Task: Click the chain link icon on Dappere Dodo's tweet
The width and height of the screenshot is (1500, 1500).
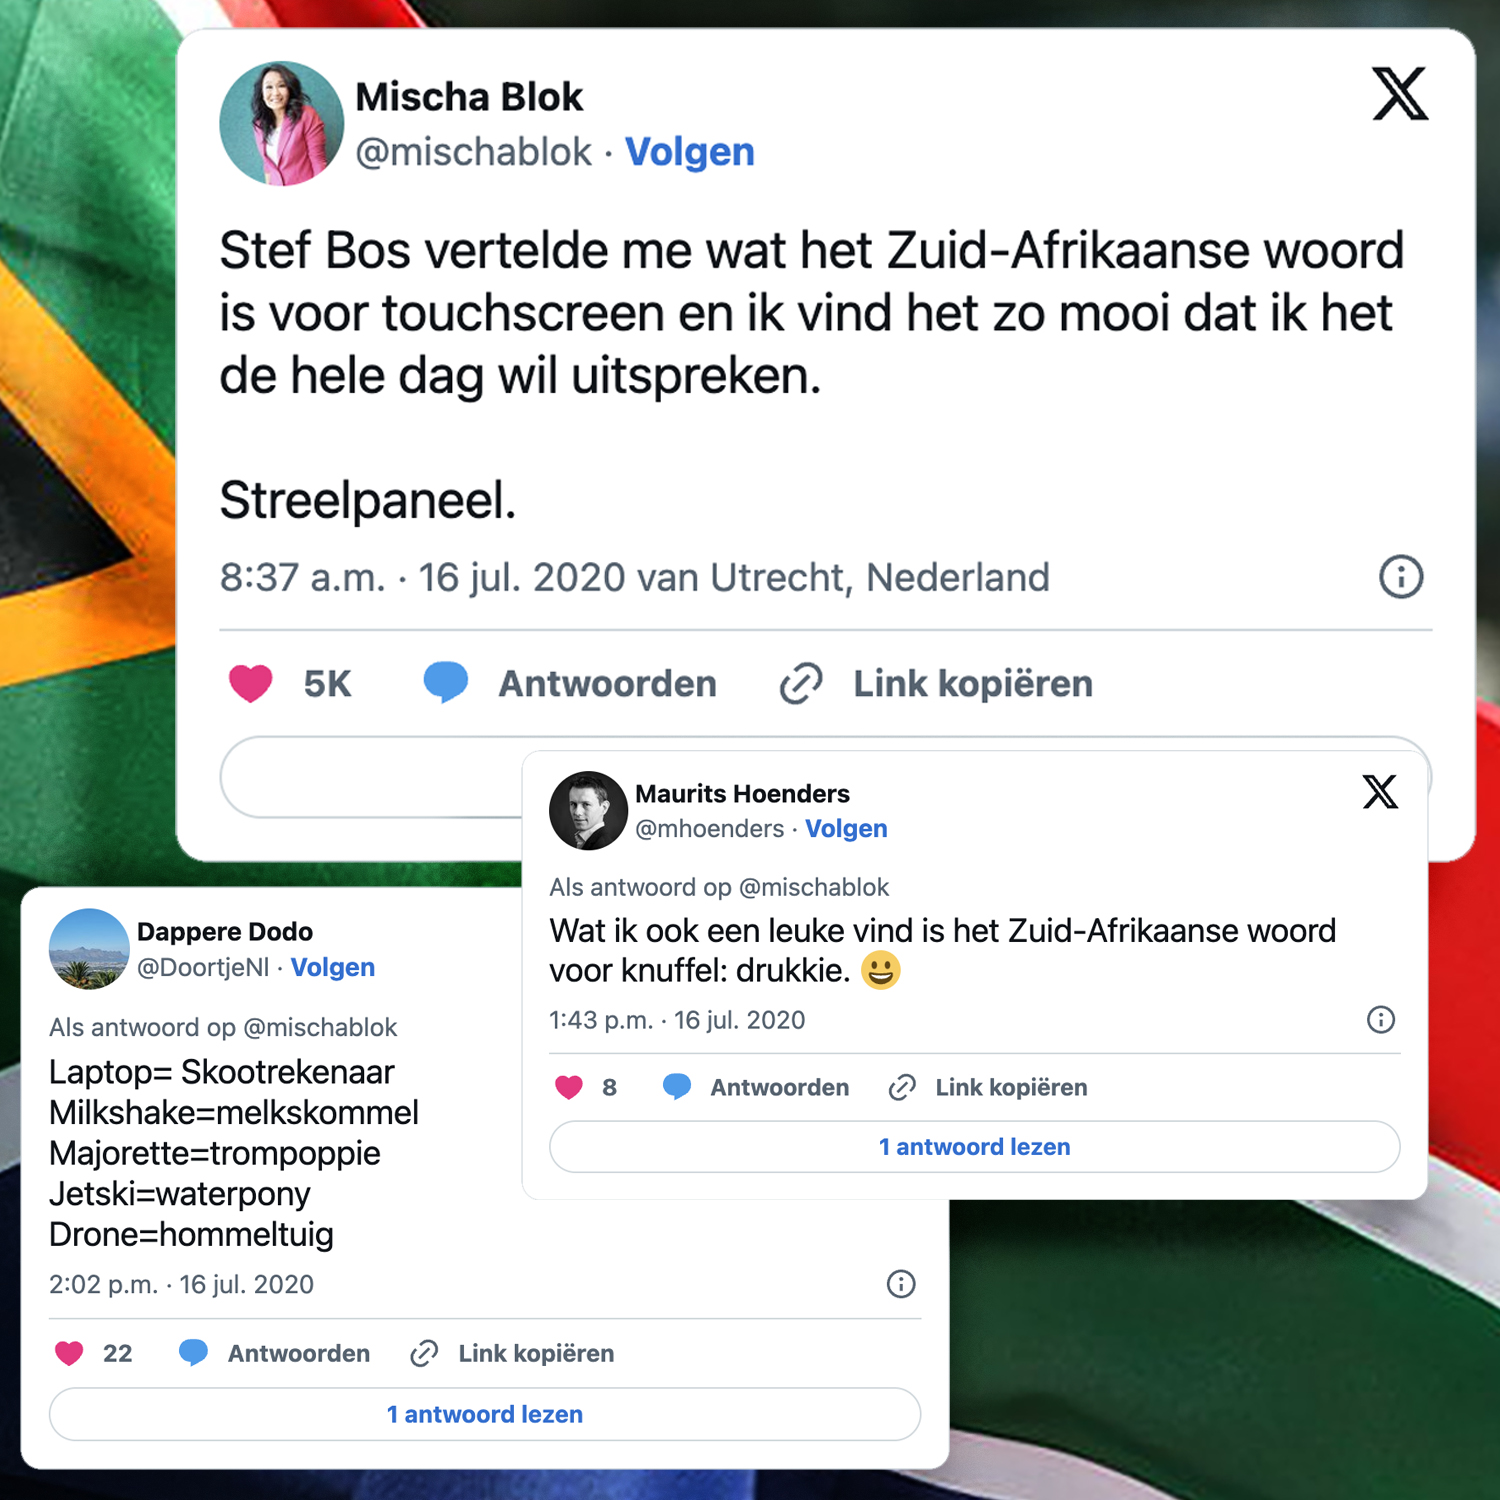Action: pos(424,1353)
